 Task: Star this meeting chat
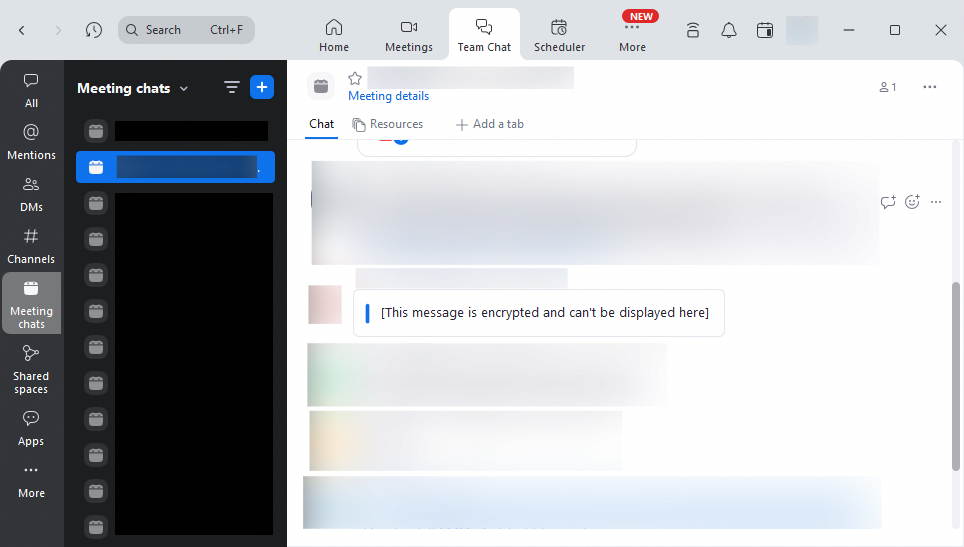coord(355,78)
